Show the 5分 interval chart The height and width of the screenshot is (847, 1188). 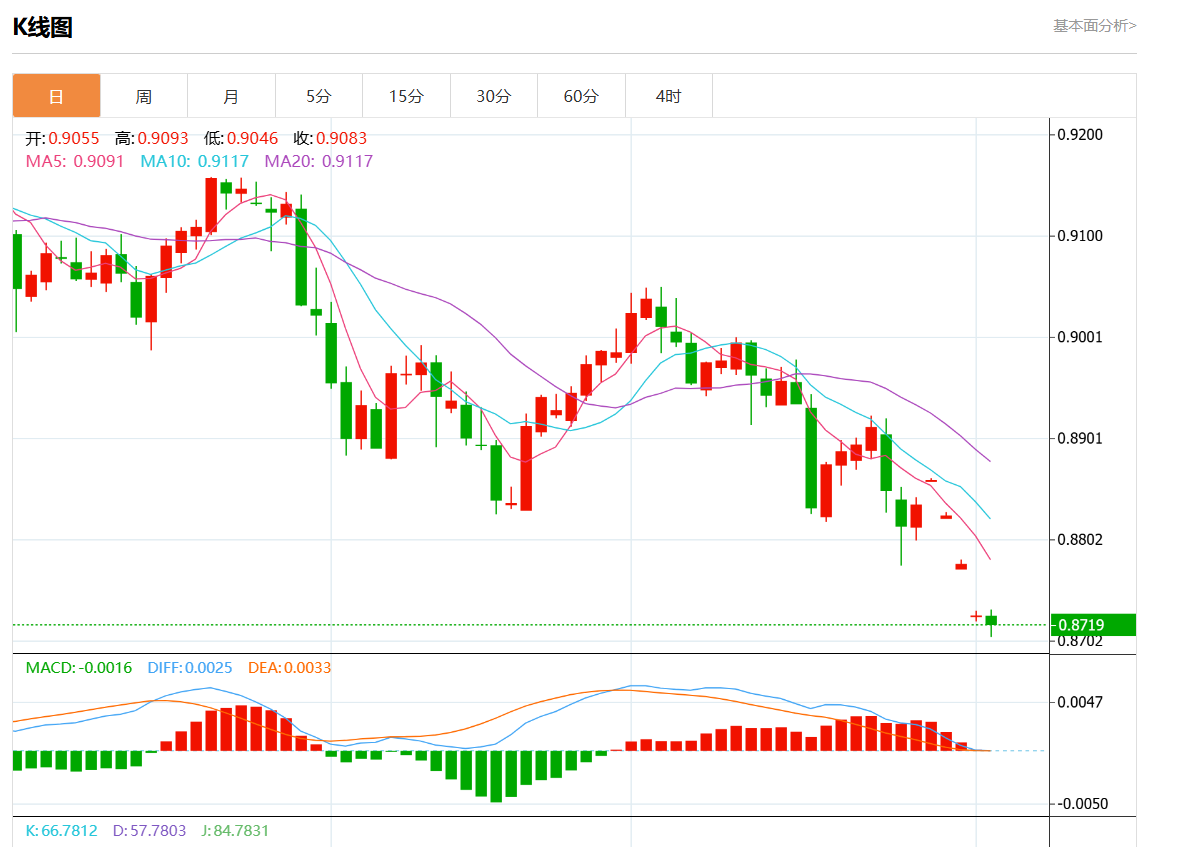[318, 96]
